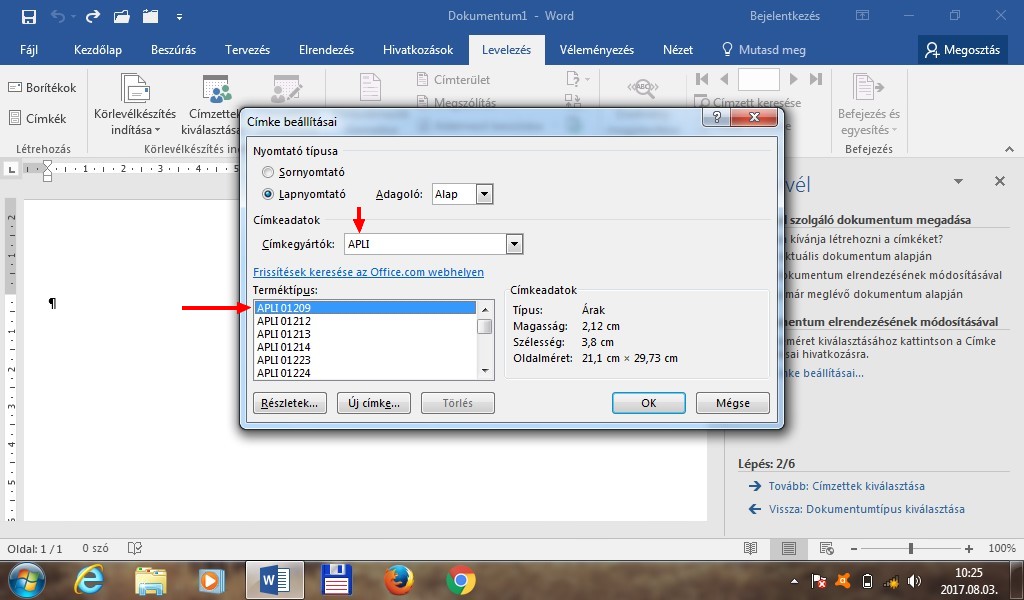Click zoom out minus button
Image resolution: width=1024 pixels, height=600 pixels.
(854, 549)
